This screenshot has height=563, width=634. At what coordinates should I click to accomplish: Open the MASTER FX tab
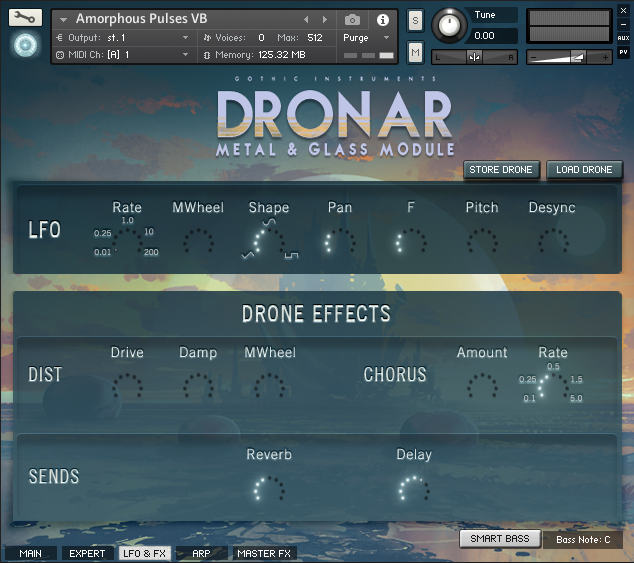(264, 553)
